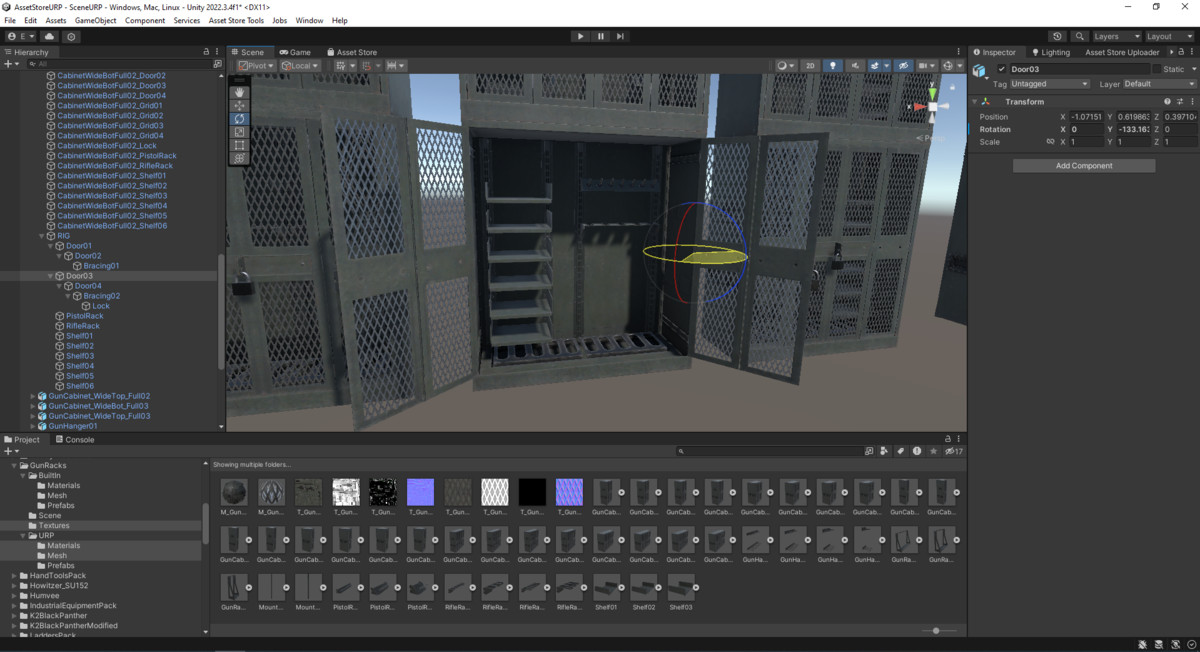Toggle scene lighting with the lightbulb icon

pos(835,64)
